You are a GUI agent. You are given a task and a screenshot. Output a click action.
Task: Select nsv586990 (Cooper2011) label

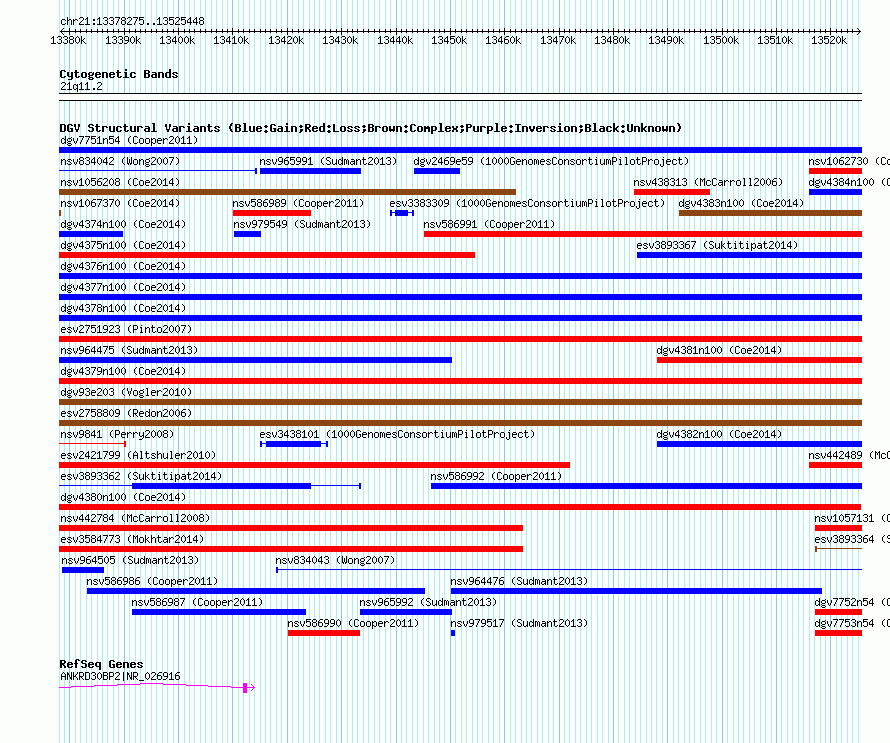[353, 623]
